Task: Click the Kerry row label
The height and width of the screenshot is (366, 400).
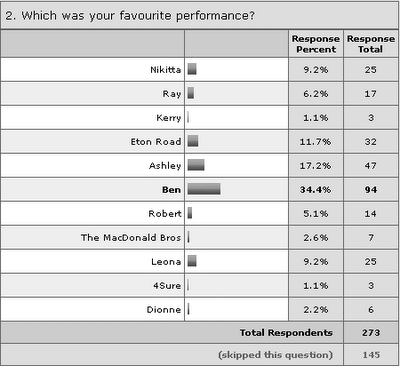Action: (x=169, y=118)
